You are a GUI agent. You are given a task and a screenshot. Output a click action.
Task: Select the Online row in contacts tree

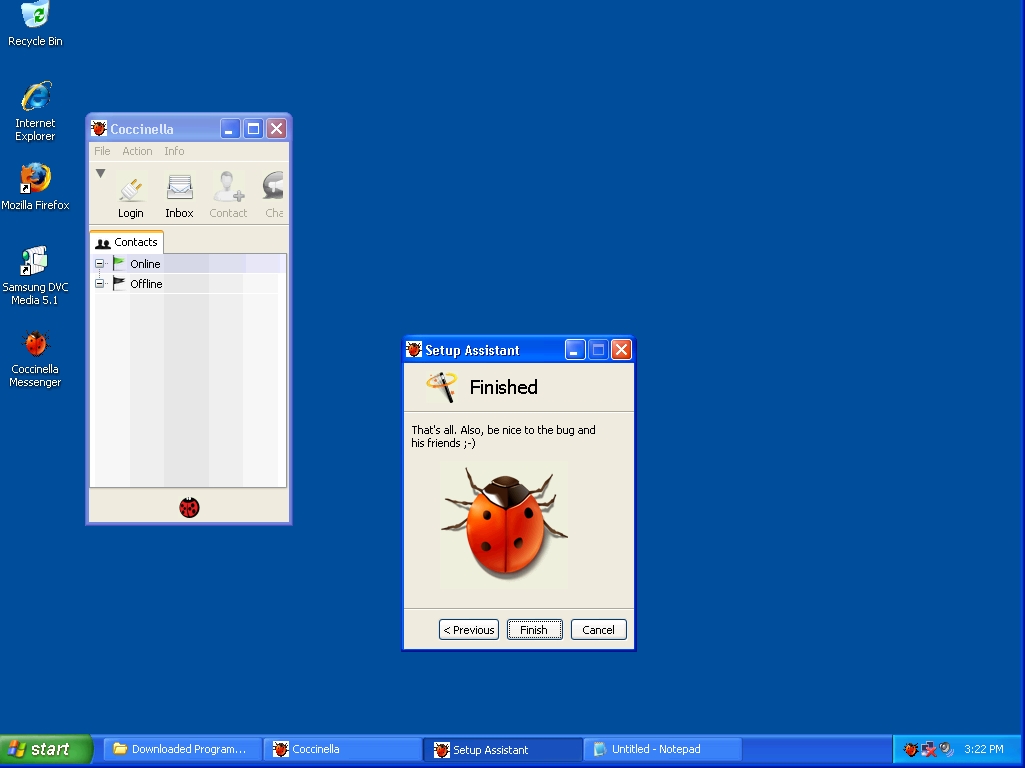click(188, 263)
